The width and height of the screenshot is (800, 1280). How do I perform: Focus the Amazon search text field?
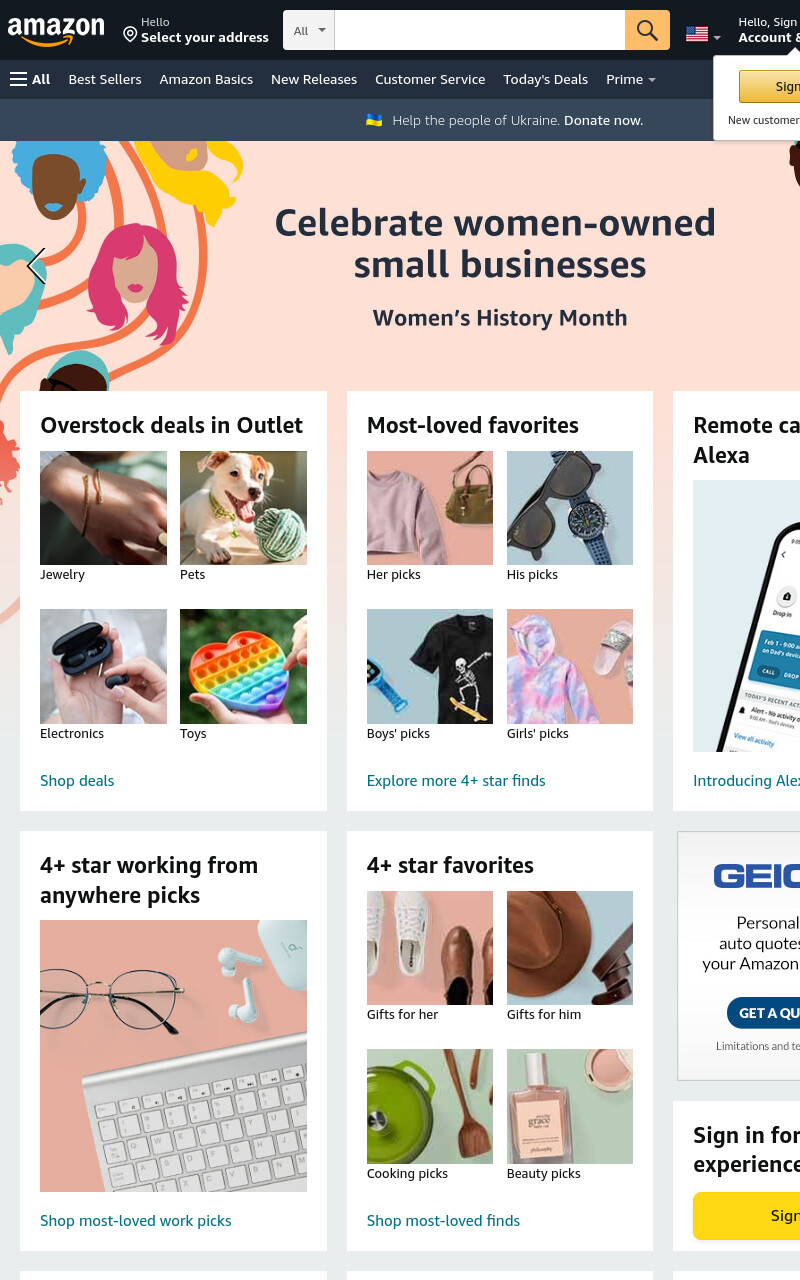[480, 30]
